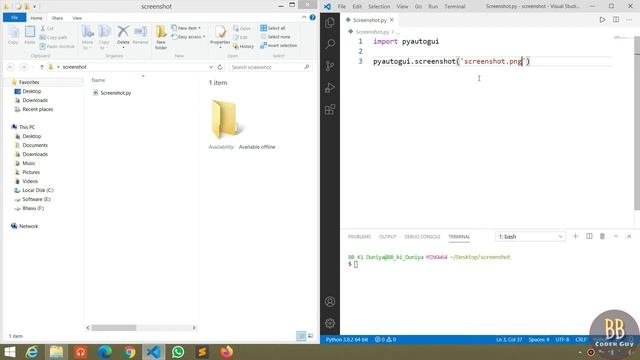
Task: Open WhatsApp from taskbar
Action: tap(178, 352)
